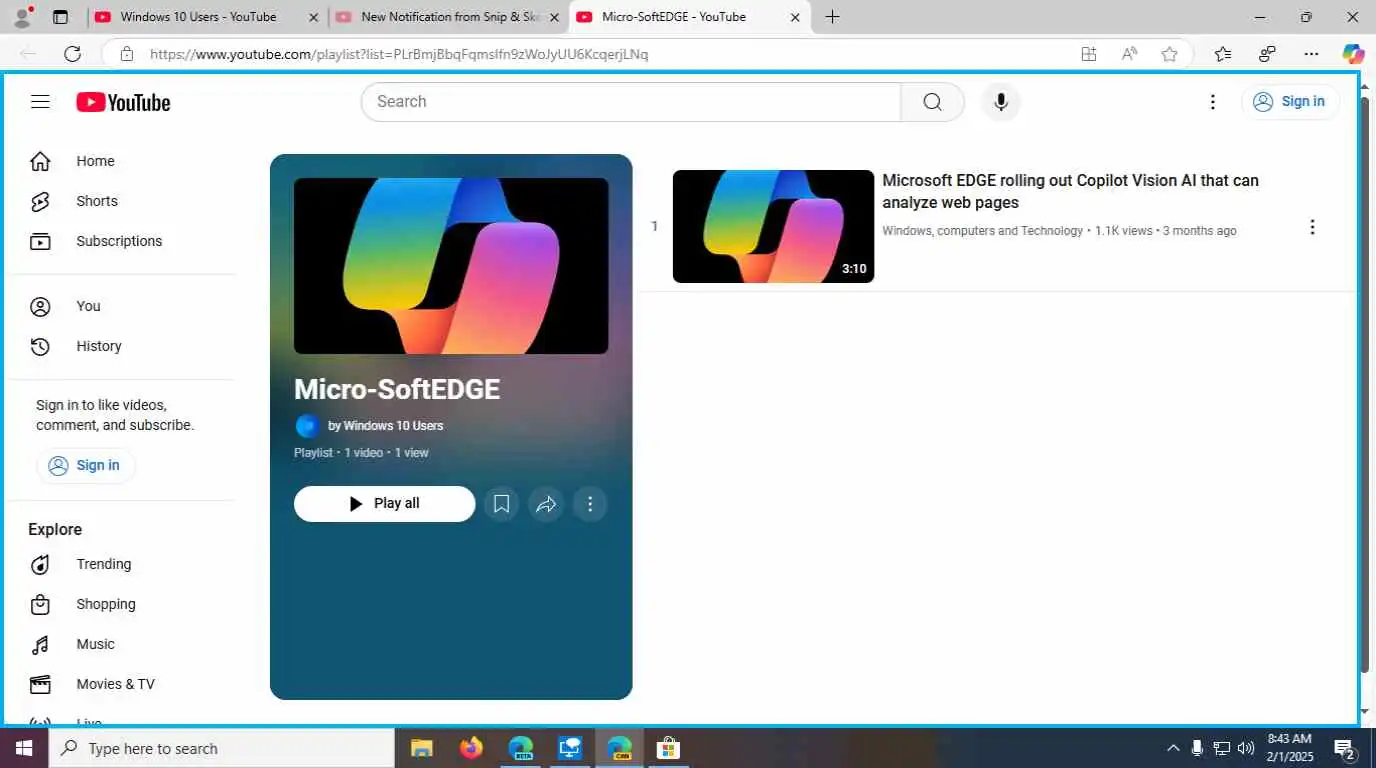Go to Home in the sidebar
The width and height of the screenshot is (1376, 768).
[95, 161]
